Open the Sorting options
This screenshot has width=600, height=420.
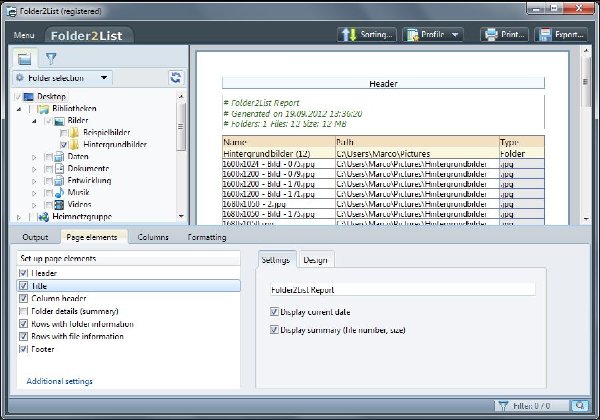tap(367, 34)
